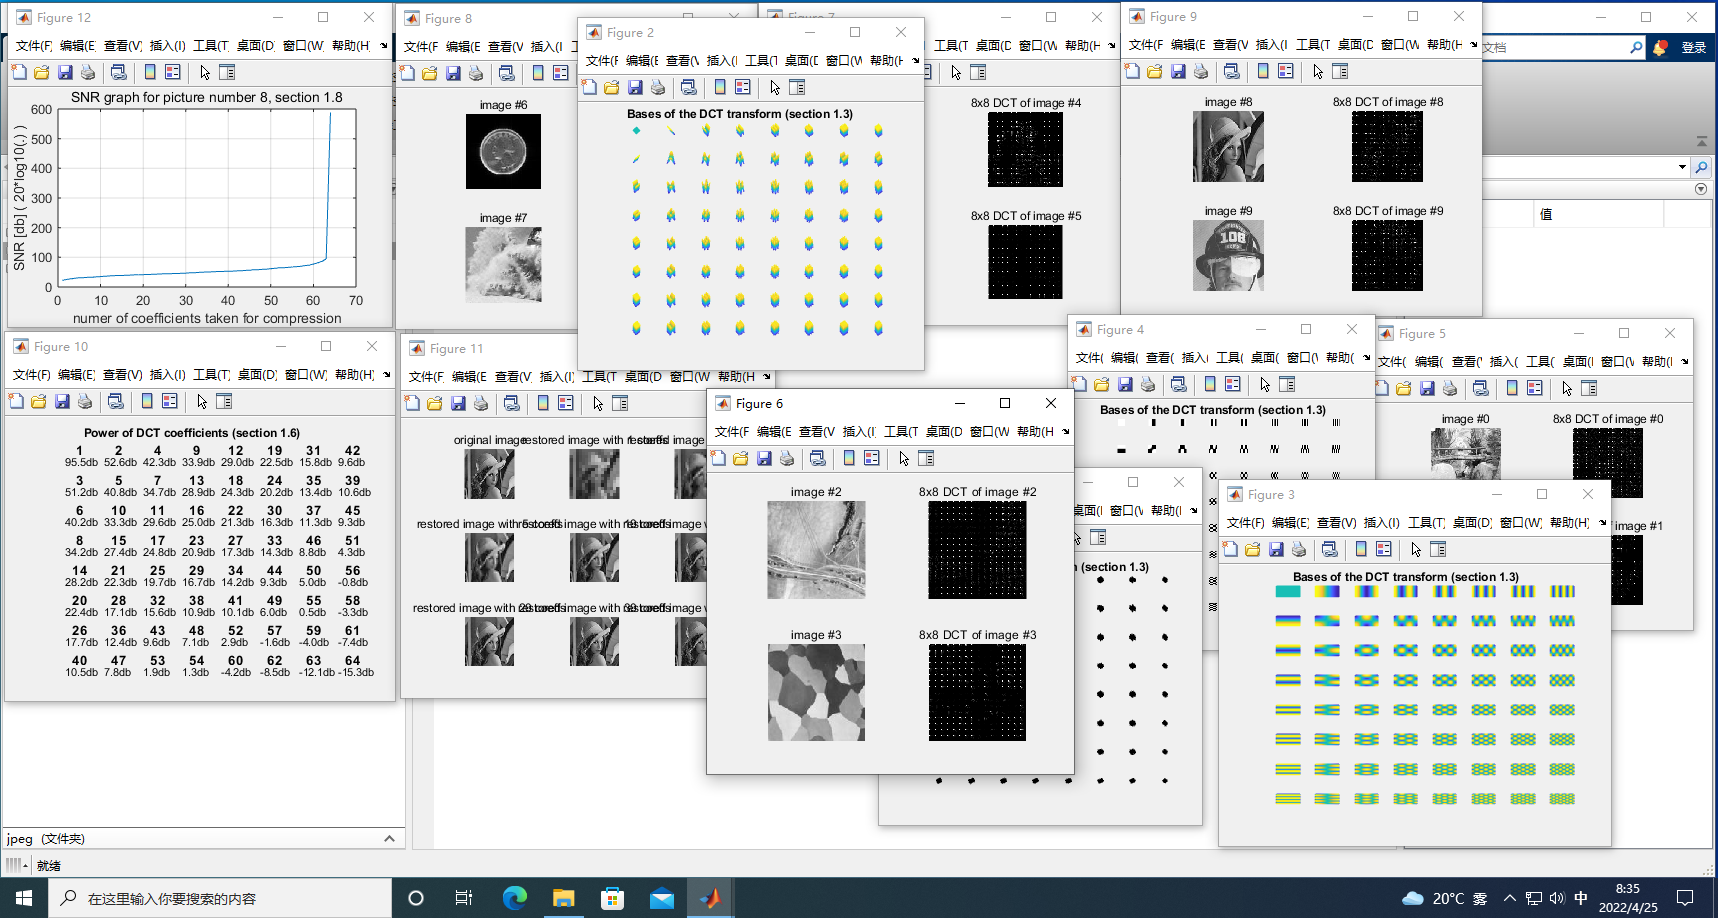Click the 值 column header
This screenshot has height=918, width=1718.
point(1546,213)
